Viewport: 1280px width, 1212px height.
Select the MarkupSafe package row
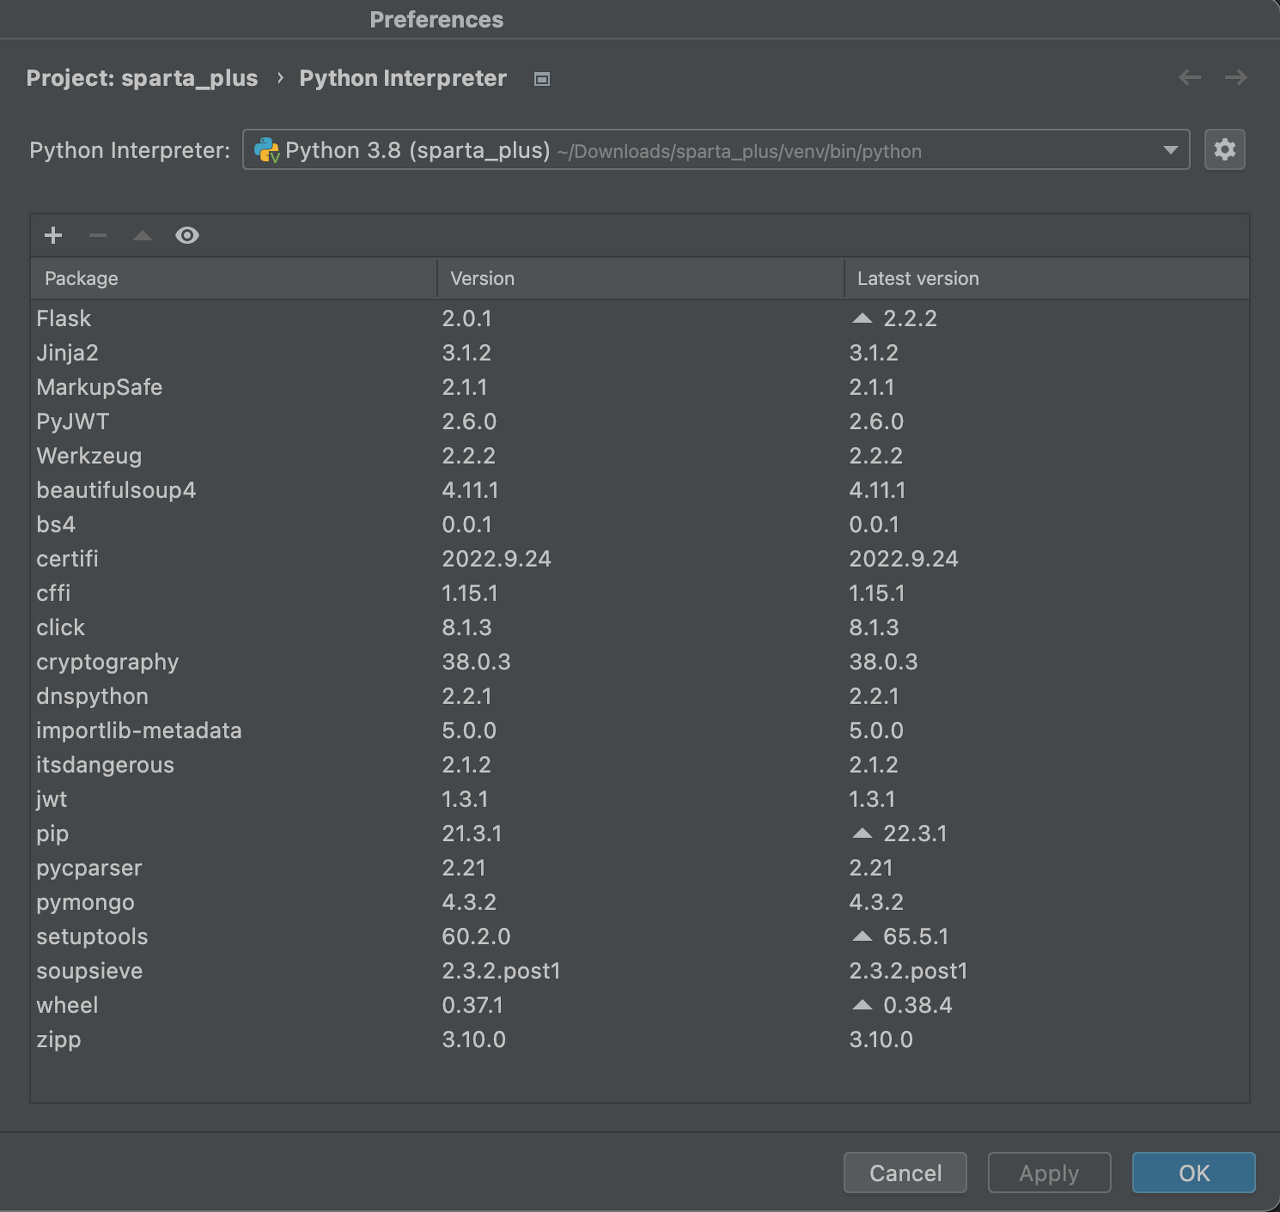pyautogui.click(x=640, y=387)
